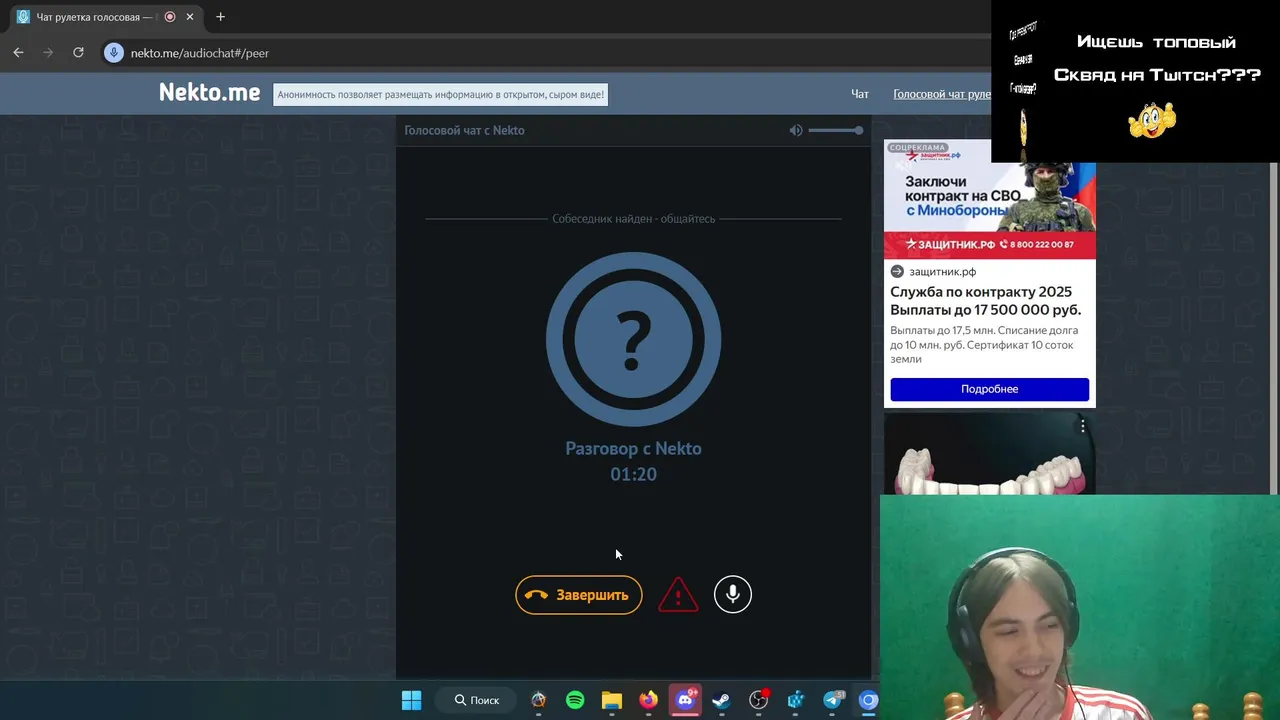Click the Разговор с Nekto label
Image resolution: width=1280 pixels, height=720 pixels.
(633, 448)
